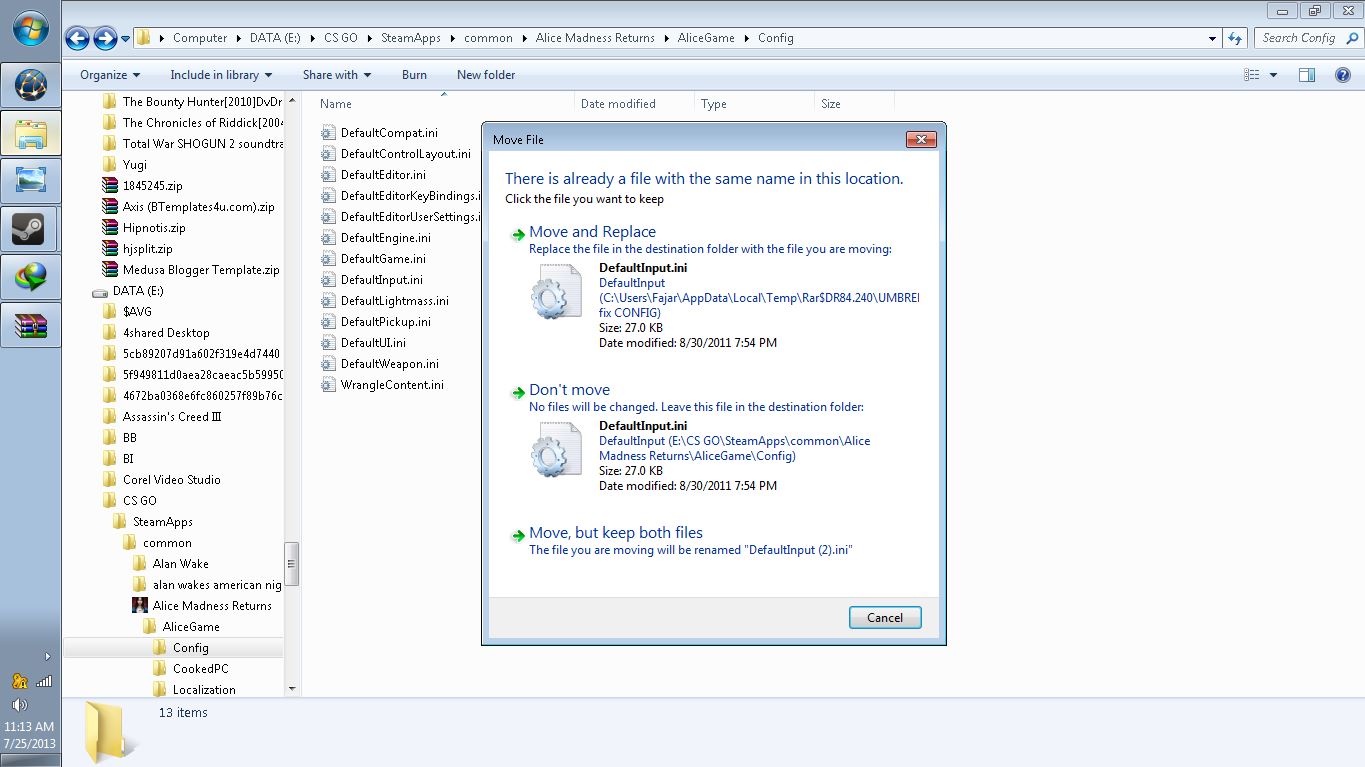Open the Alan Wake folder in the tree
Viewport: 1365px width, 767px height.
pos(170,564)
